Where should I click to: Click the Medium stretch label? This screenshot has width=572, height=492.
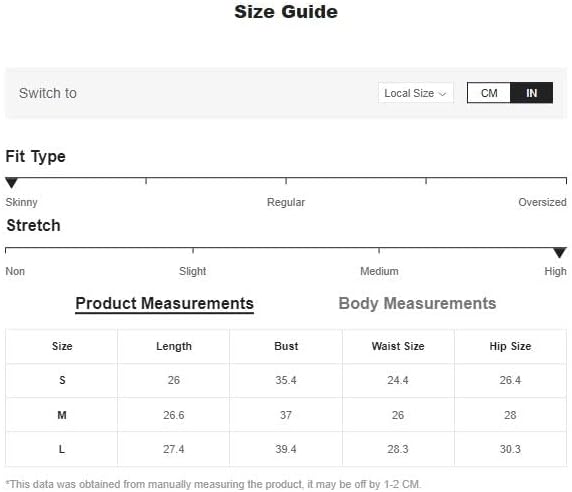(x=379, y=271)
